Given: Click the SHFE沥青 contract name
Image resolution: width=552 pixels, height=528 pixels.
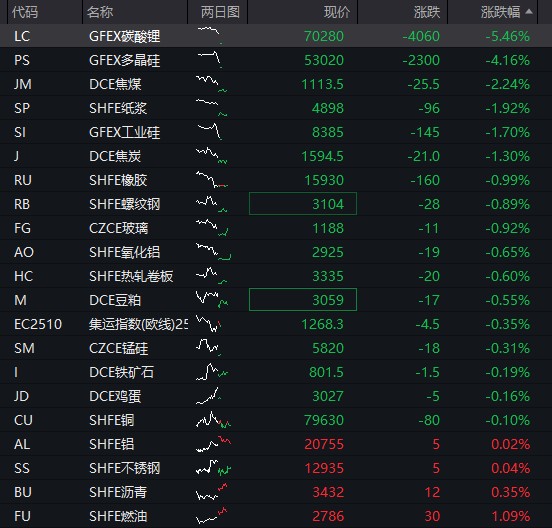Looking at the screenshot, I should click(x=118, y=492).
